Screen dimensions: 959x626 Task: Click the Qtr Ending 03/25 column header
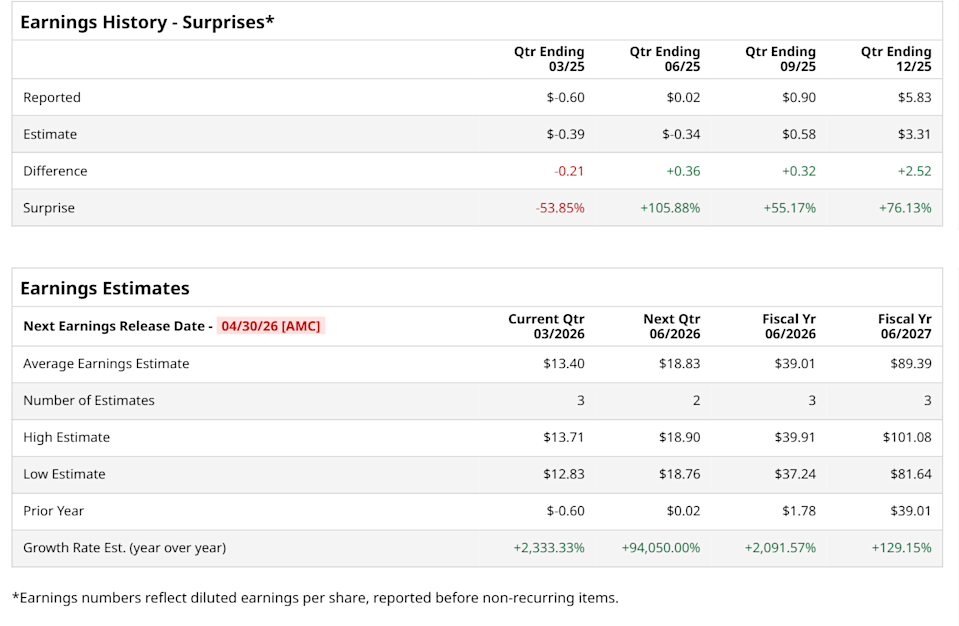point(548,59)
